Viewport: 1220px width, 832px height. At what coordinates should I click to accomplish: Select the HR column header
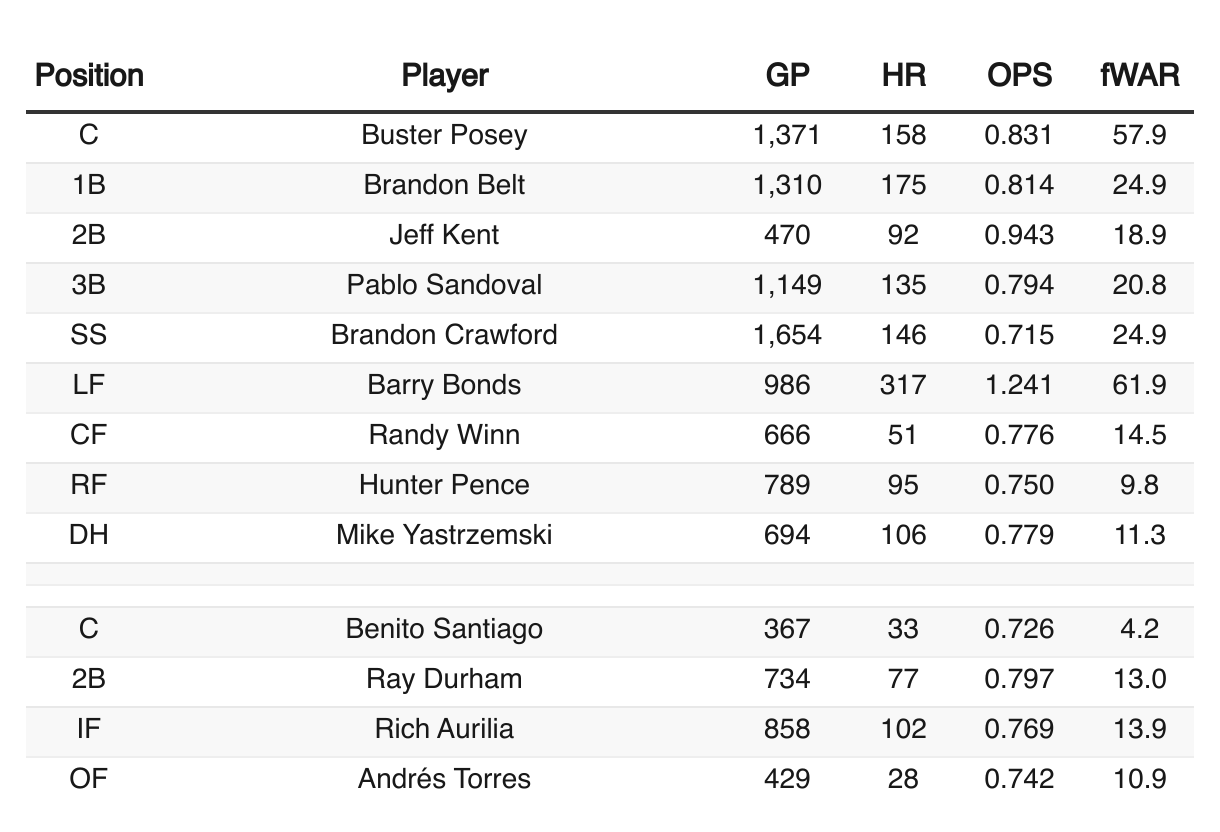click(904, 76)
